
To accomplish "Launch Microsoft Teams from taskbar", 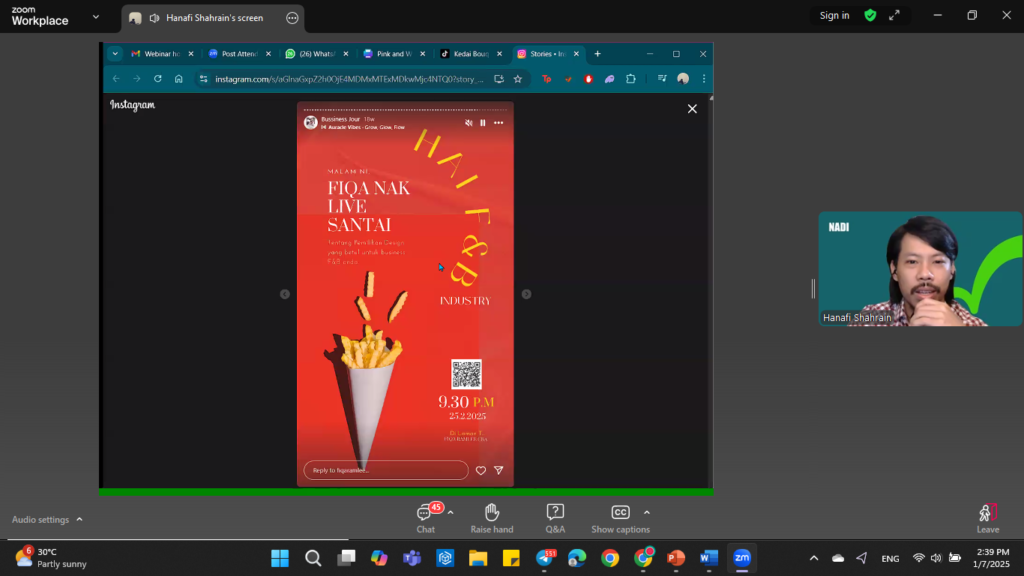I will pyautogui.click(x=412, y=558).
